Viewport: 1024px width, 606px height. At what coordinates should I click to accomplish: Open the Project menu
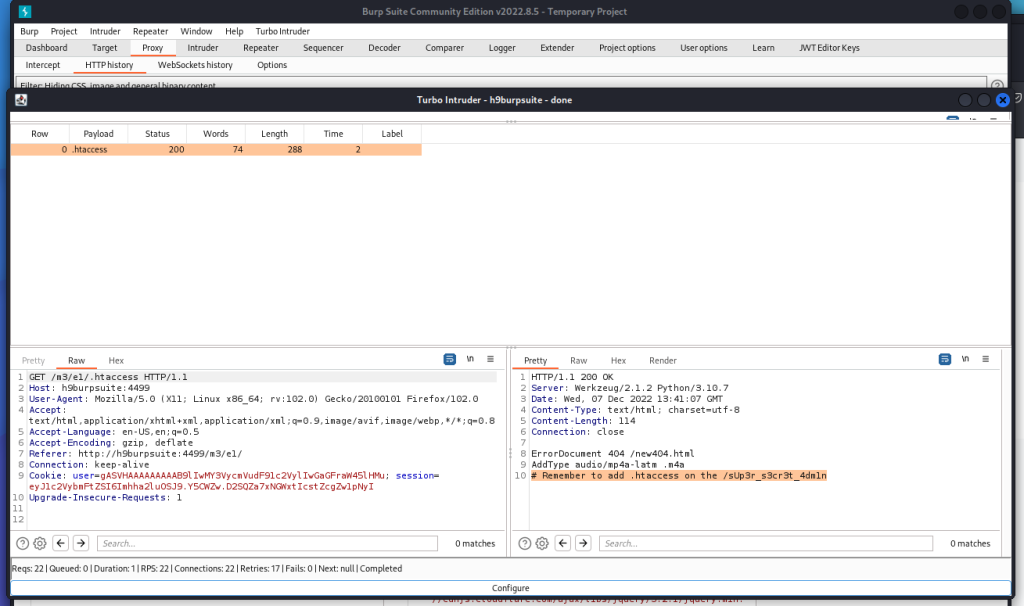(x=64, y=31)
